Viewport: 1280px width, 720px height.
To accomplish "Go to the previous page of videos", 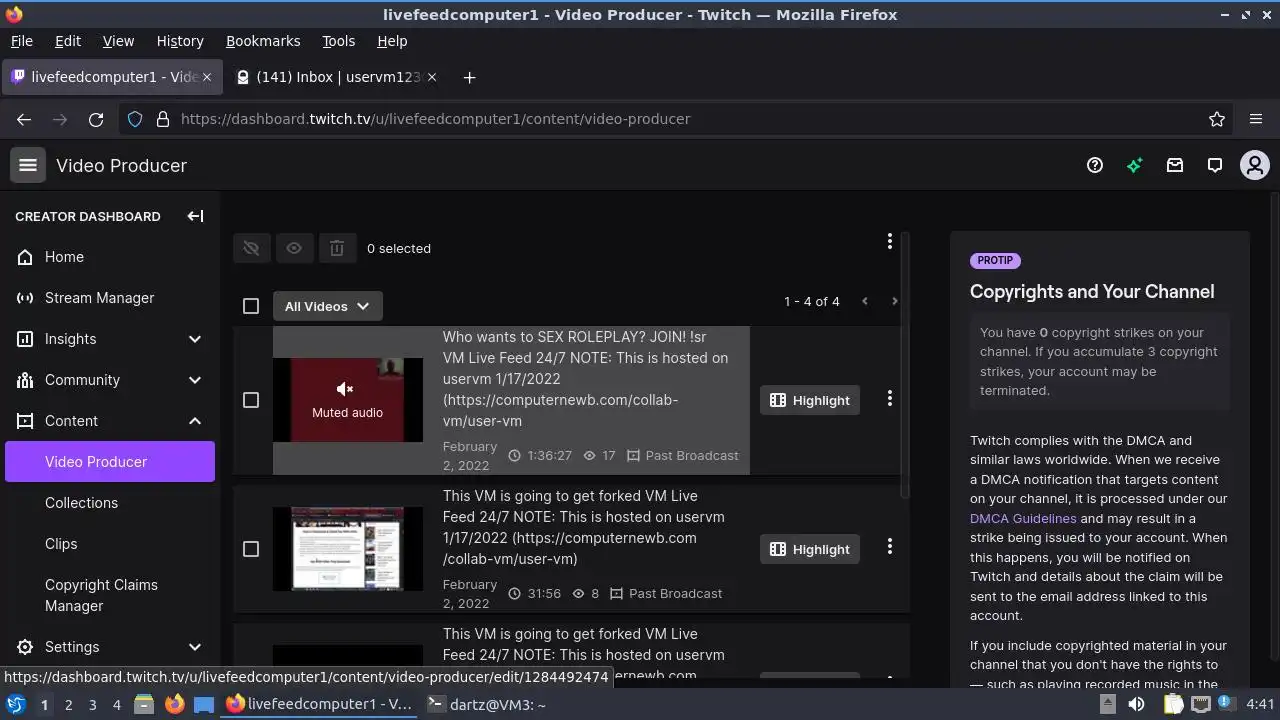I will click(865, 301).
